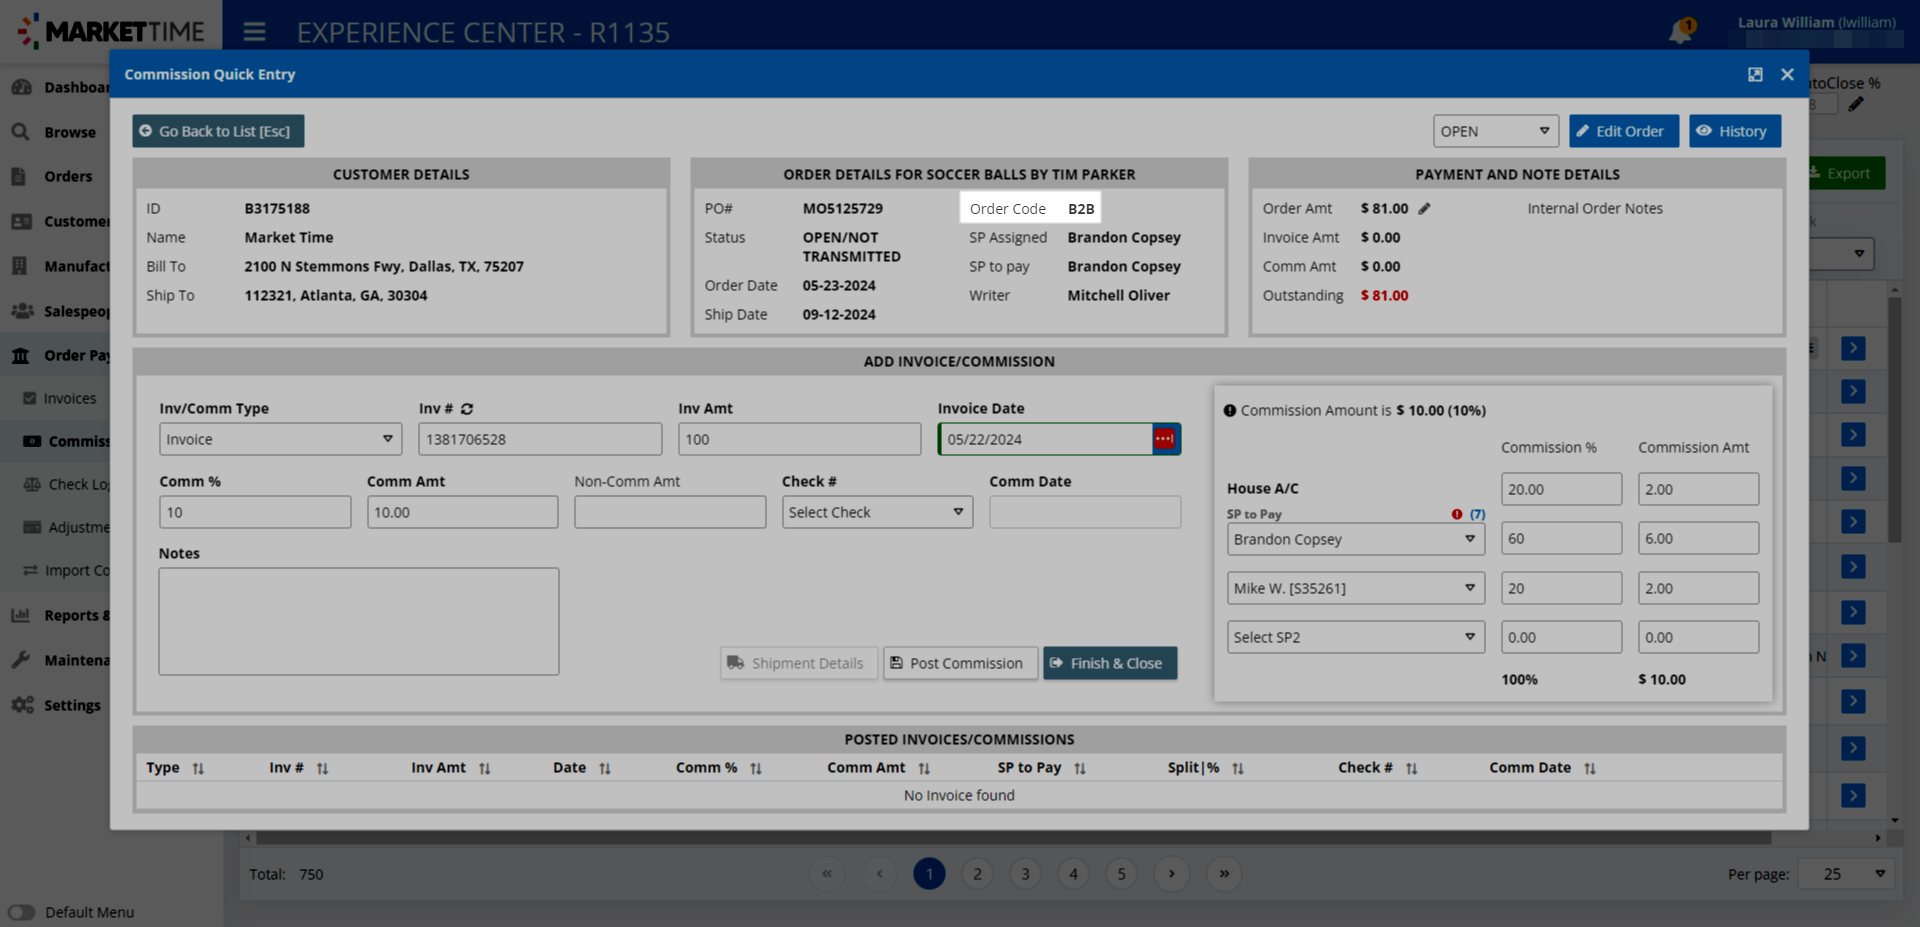Click the Edit Order button

tap(1624, 131)
